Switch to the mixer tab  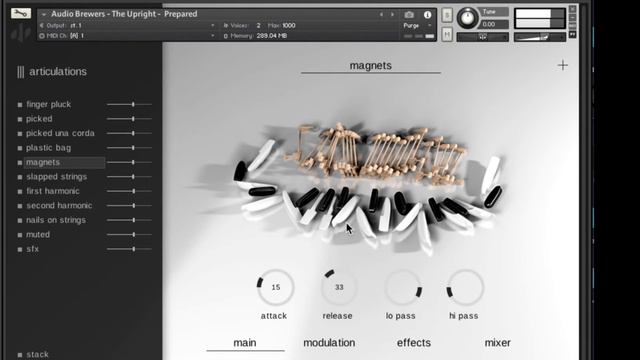pyautogui.click(x=498, y=343)
